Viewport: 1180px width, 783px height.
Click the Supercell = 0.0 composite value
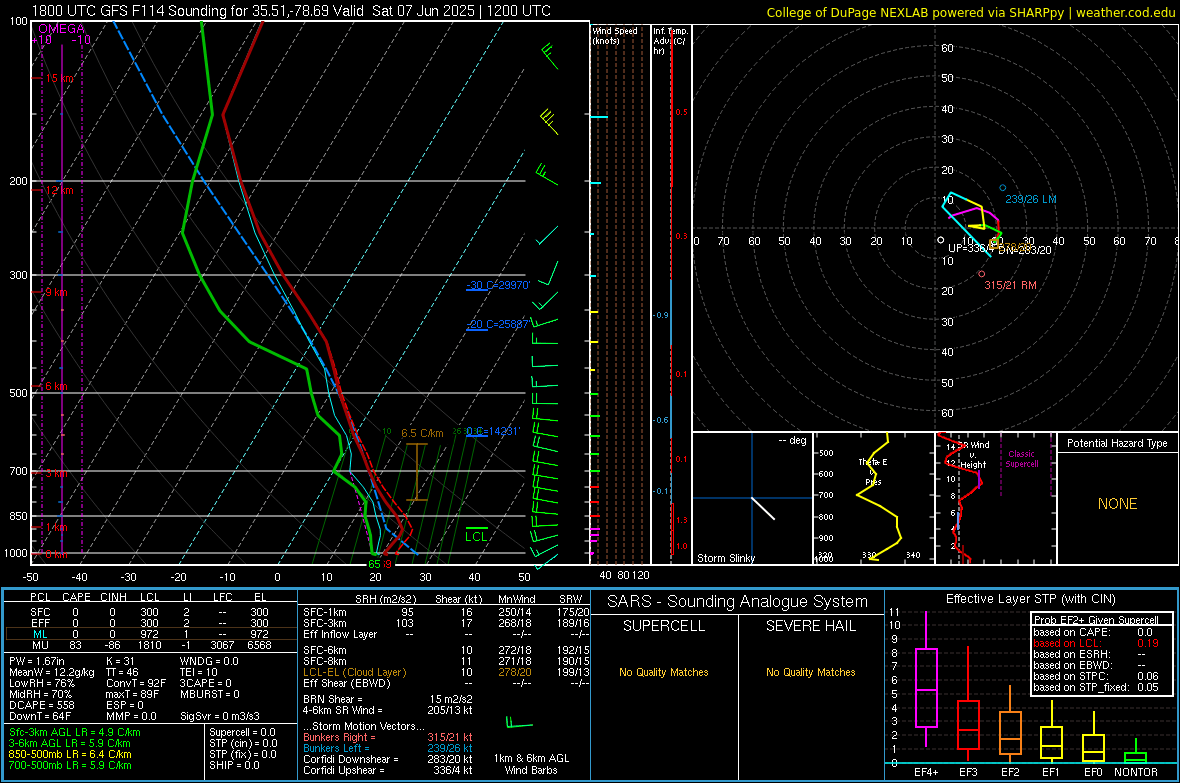coord(242,733)
